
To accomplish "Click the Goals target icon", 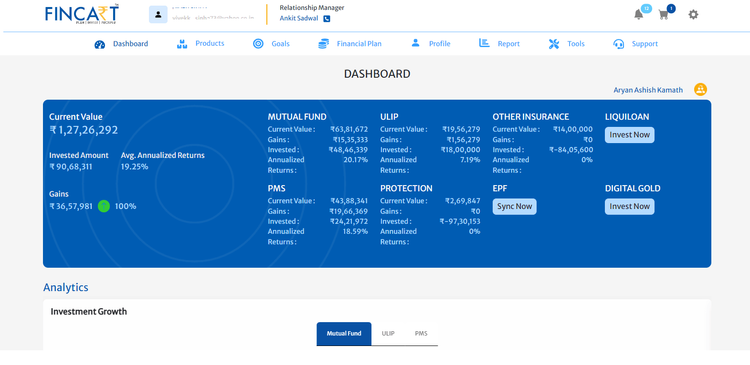I will tap(258, 44).
